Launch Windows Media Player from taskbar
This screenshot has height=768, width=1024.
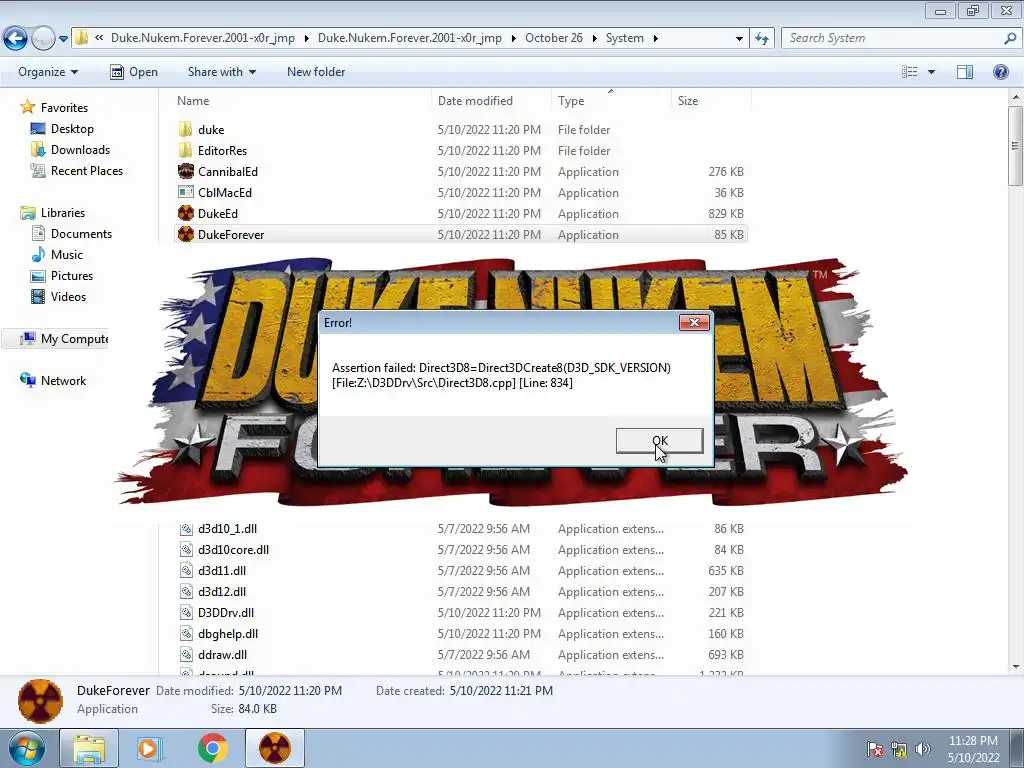pos(150,748)
